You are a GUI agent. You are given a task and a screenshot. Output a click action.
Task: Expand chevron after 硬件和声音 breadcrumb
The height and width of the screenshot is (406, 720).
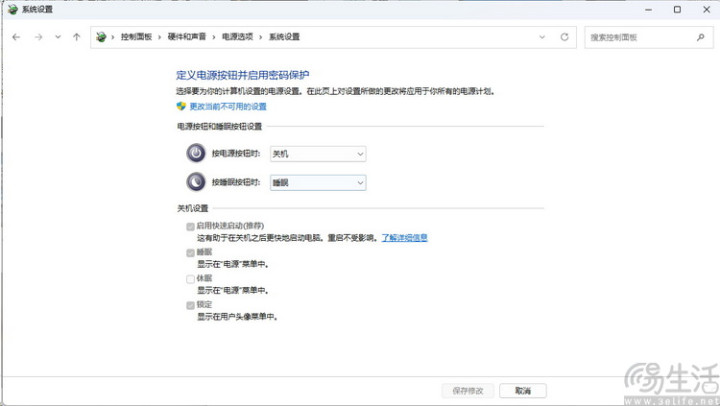[214, 37]
